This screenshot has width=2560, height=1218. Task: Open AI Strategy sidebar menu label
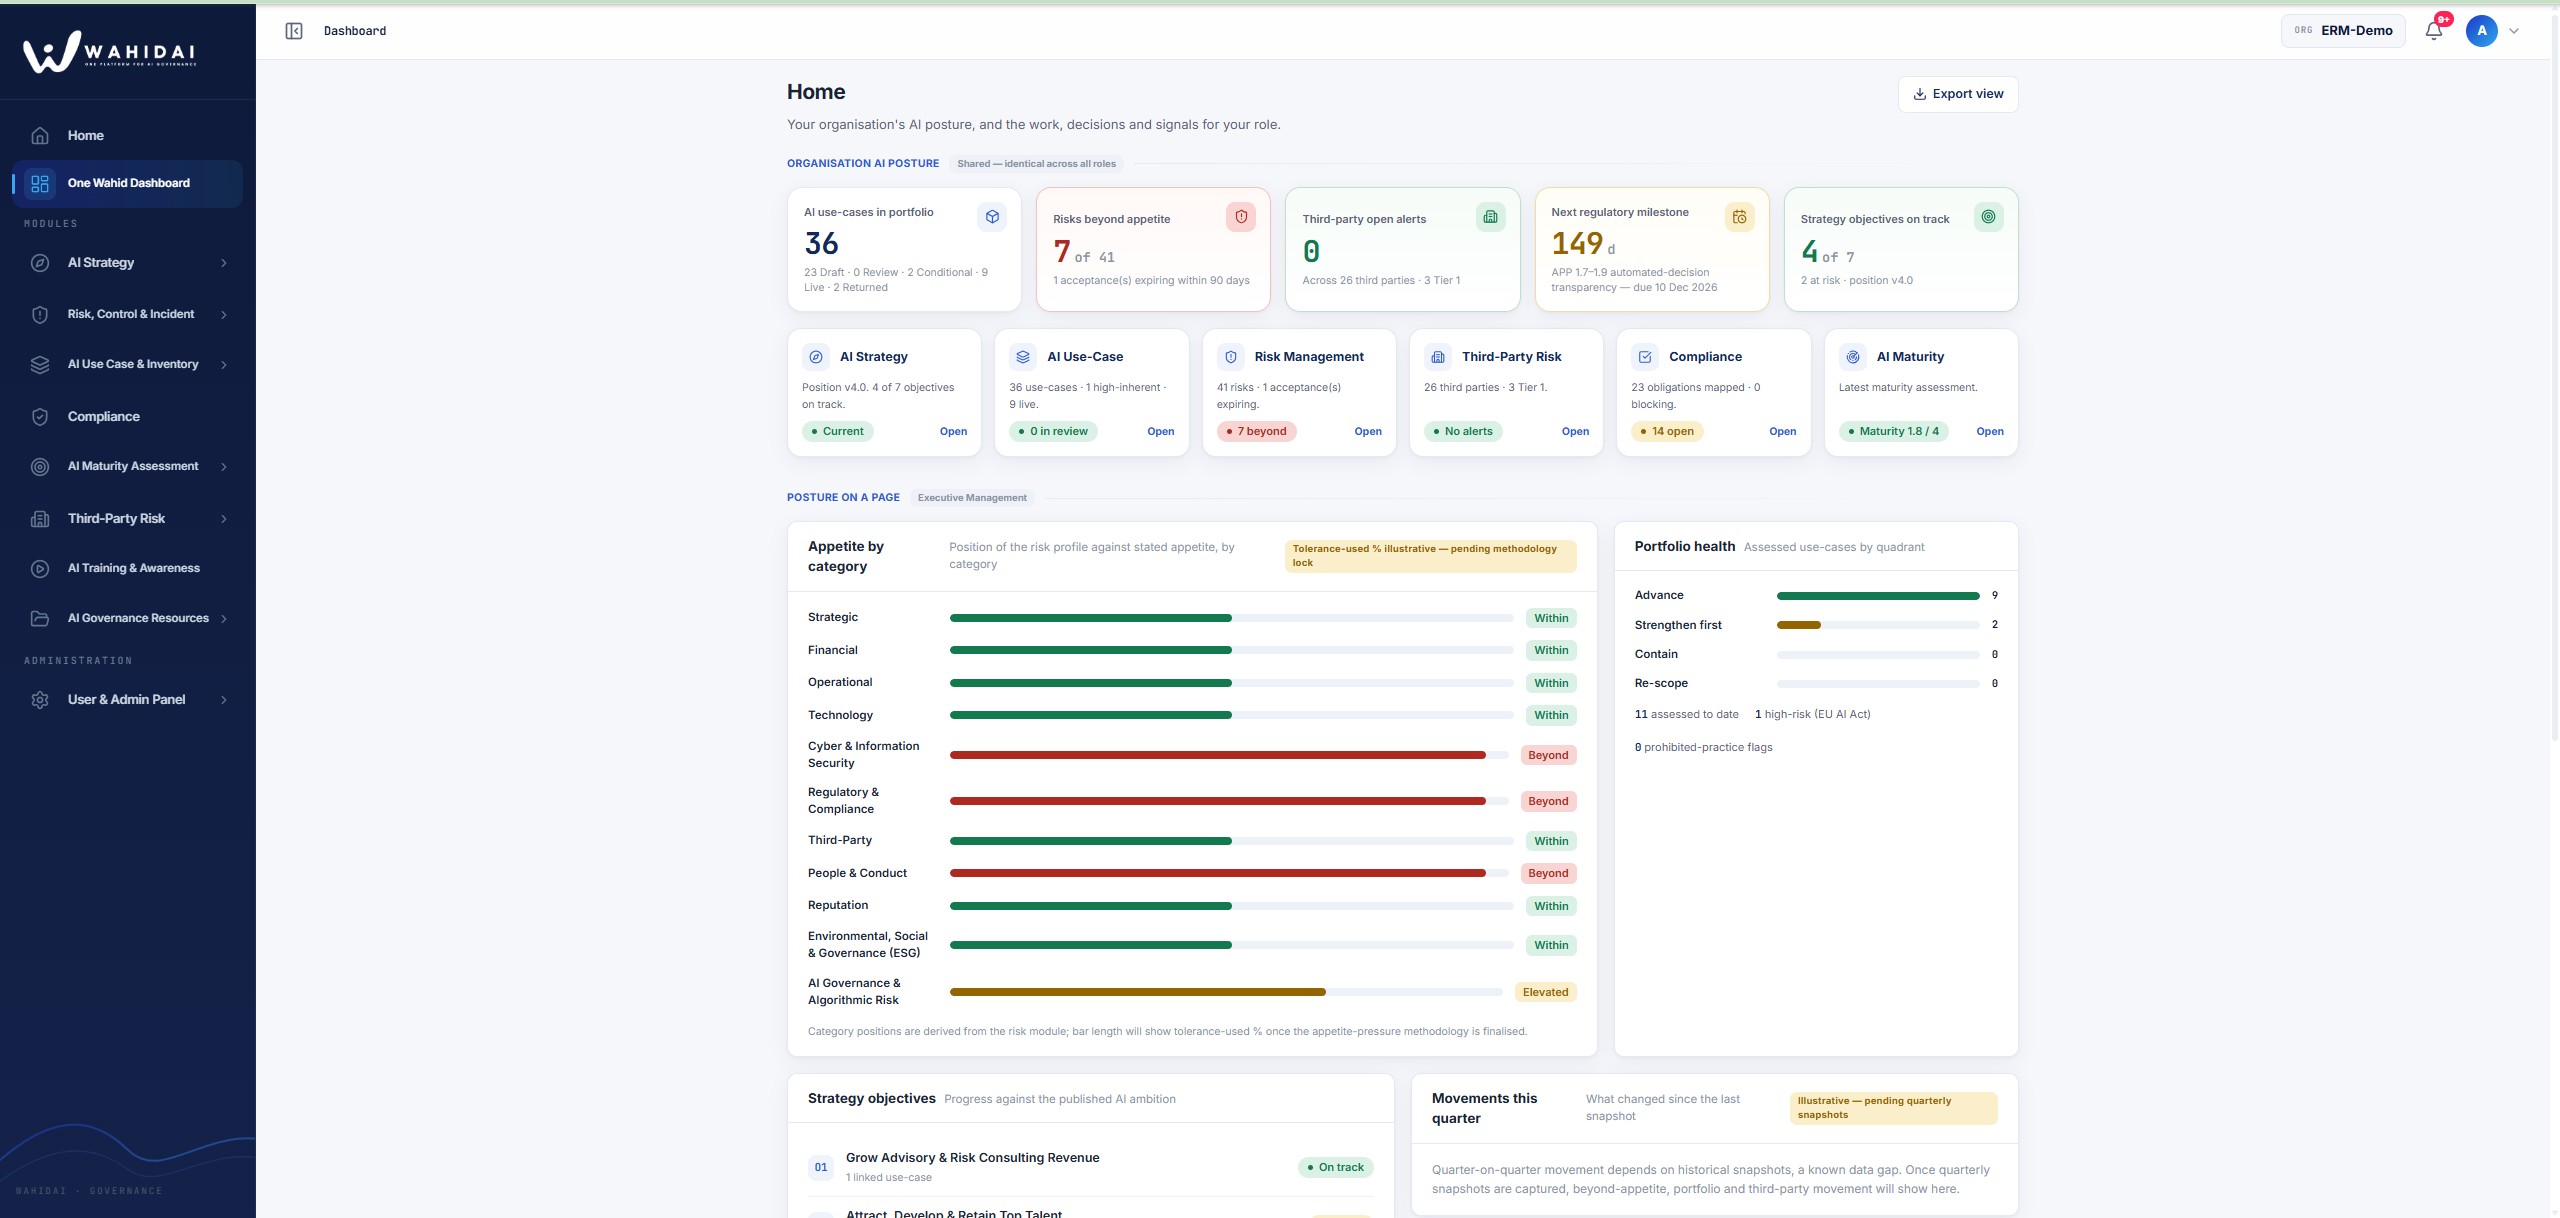pyautogui.click(x=101, y=263)
